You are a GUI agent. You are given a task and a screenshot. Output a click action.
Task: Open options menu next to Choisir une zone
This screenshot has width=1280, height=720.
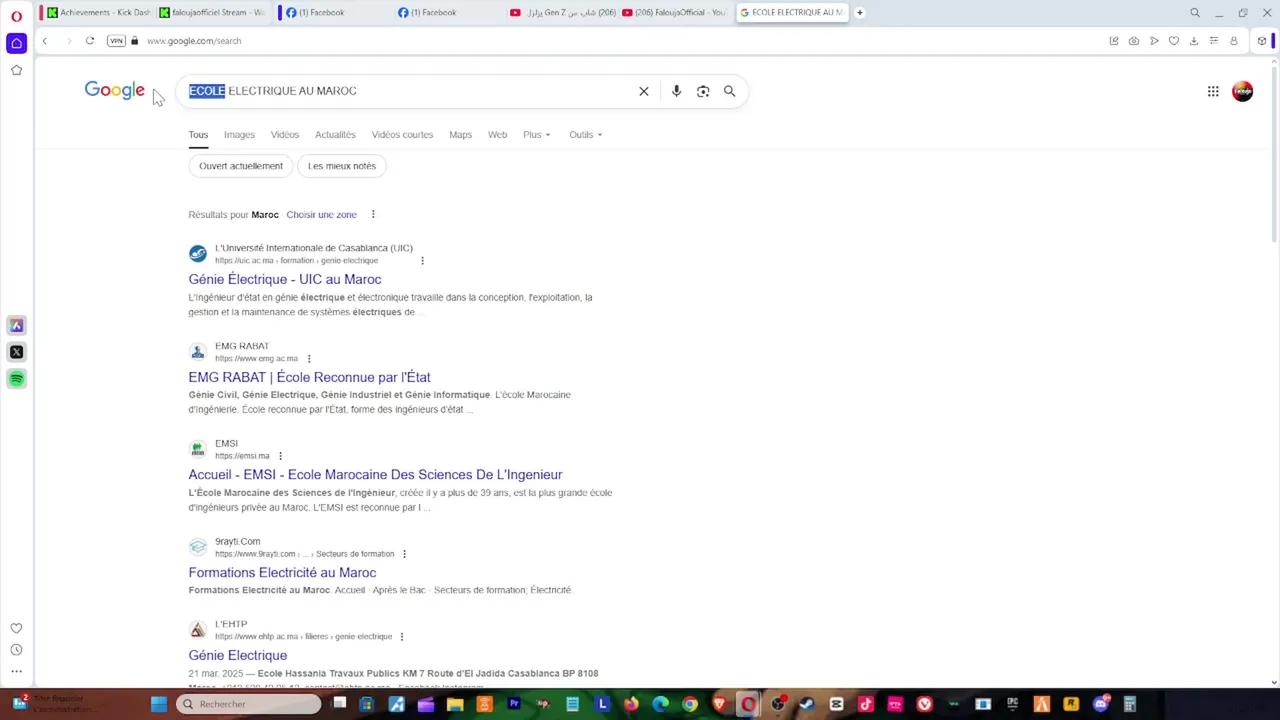373,215
